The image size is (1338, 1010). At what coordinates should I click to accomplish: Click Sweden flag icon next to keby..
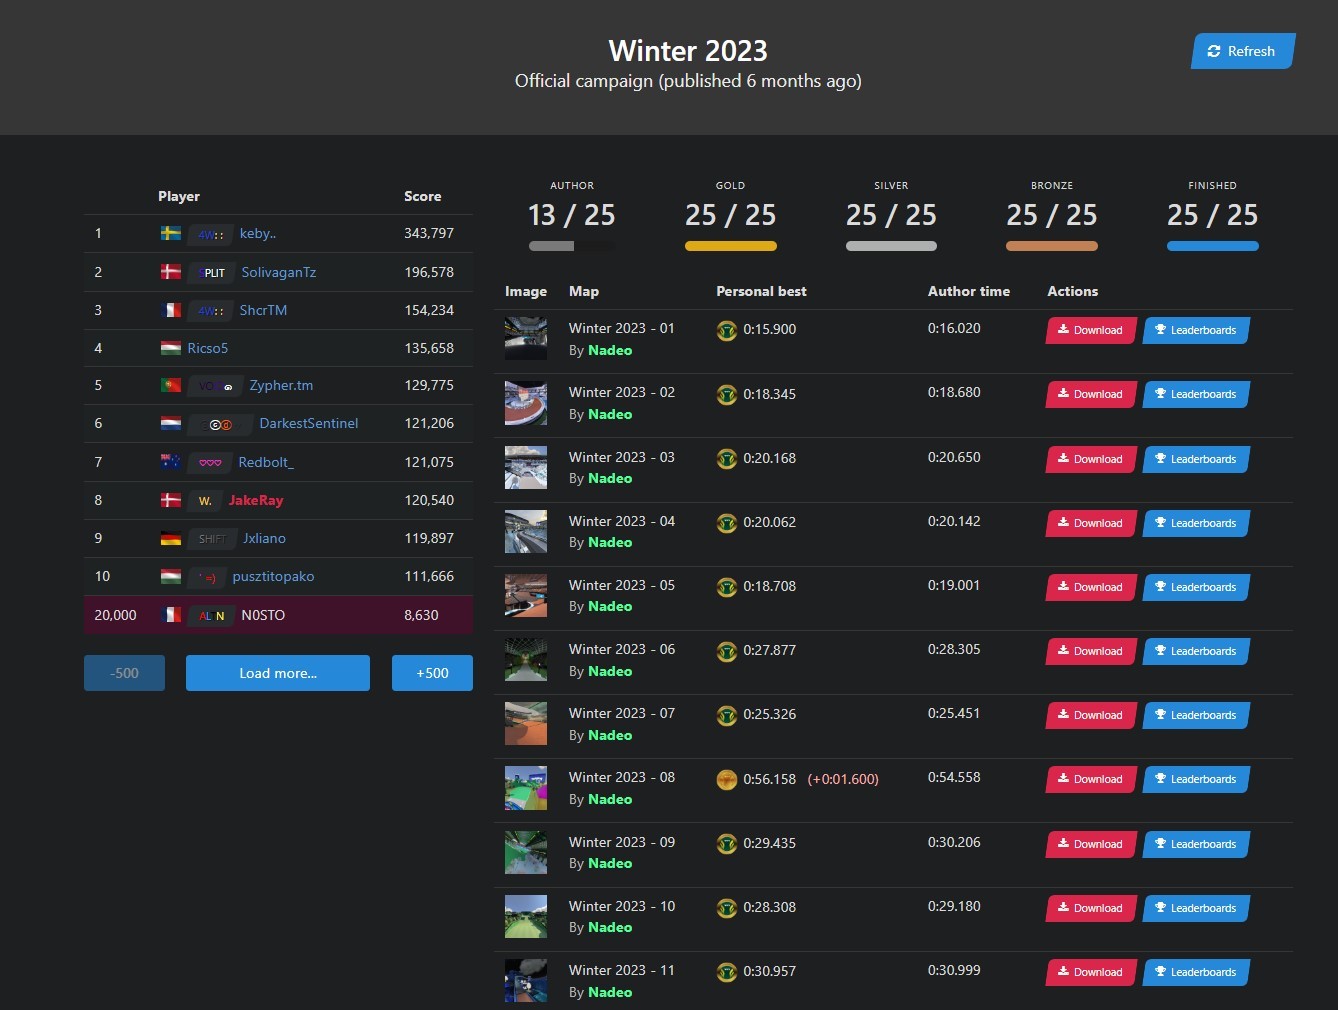pyautogui.click(x=171, y=233)
